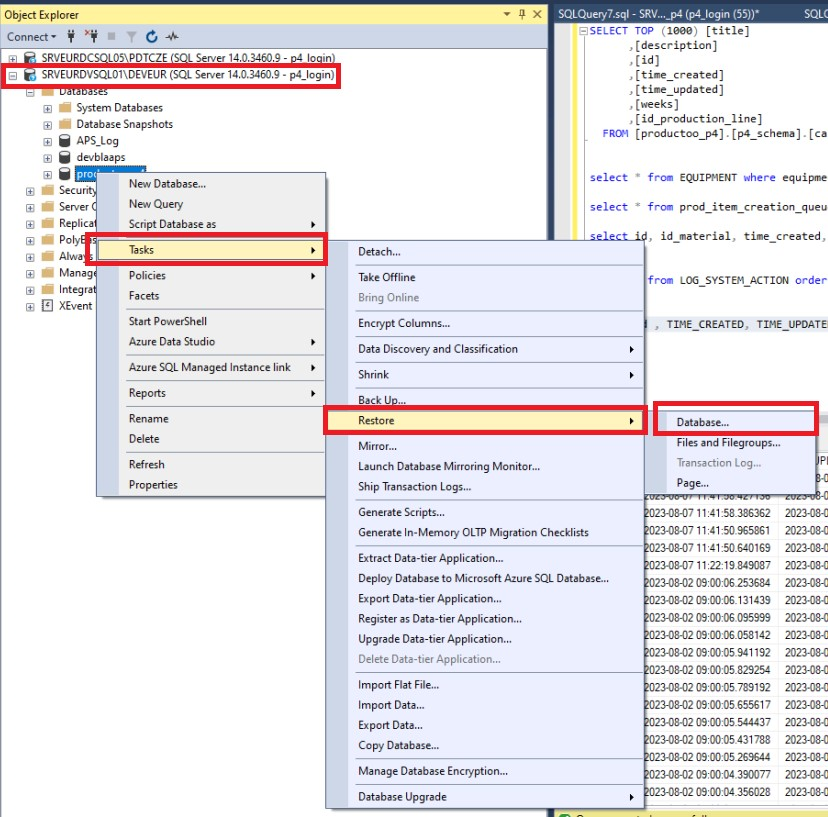This screenshot has height=817, width=828.
Task: Click the Connect Object Explorer plug icon
Action: [x=70, y=37]
